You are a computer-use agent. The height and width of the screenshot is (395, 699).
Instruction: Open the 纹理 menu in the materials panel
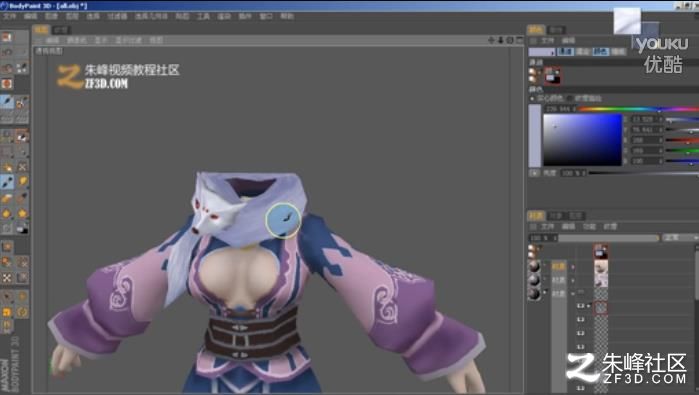click(610, 226)
